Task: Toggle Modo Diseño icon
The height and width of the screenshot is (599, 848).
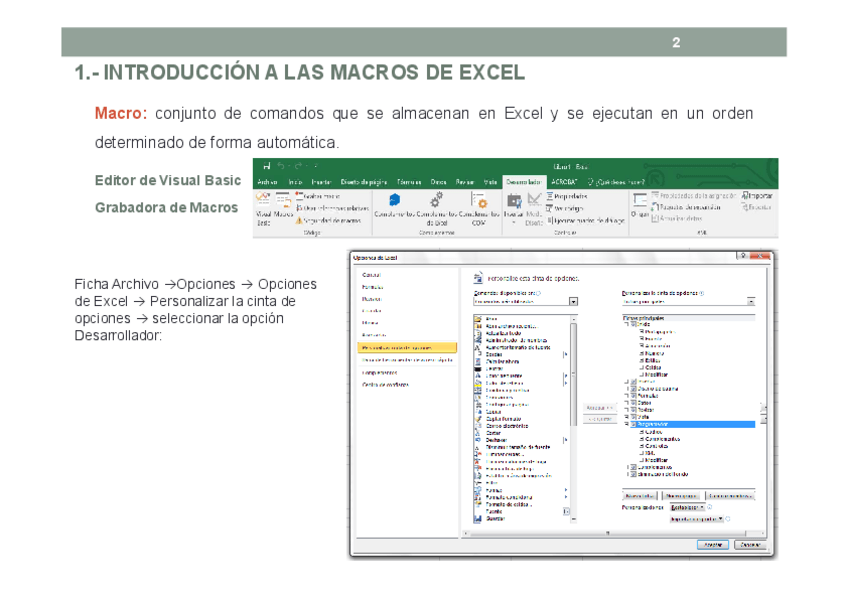Action: point(535,203)
